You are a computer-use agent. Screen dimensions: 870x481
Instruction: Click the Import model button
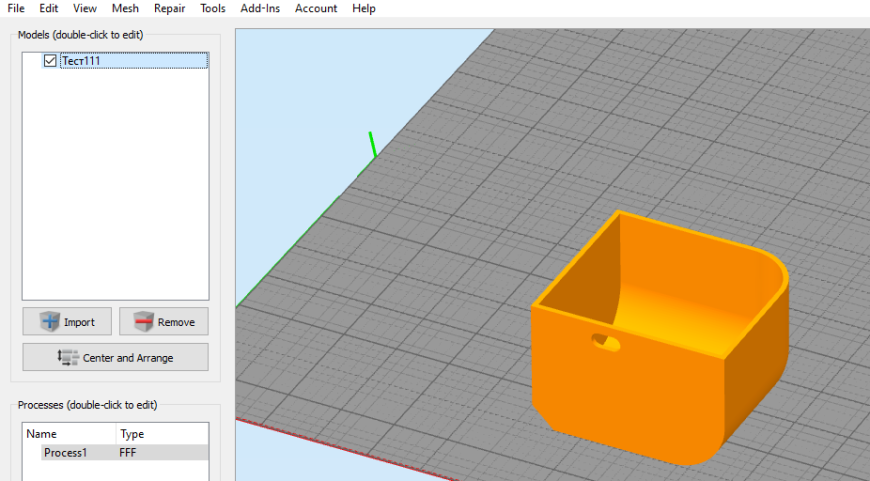coord(67,322)
